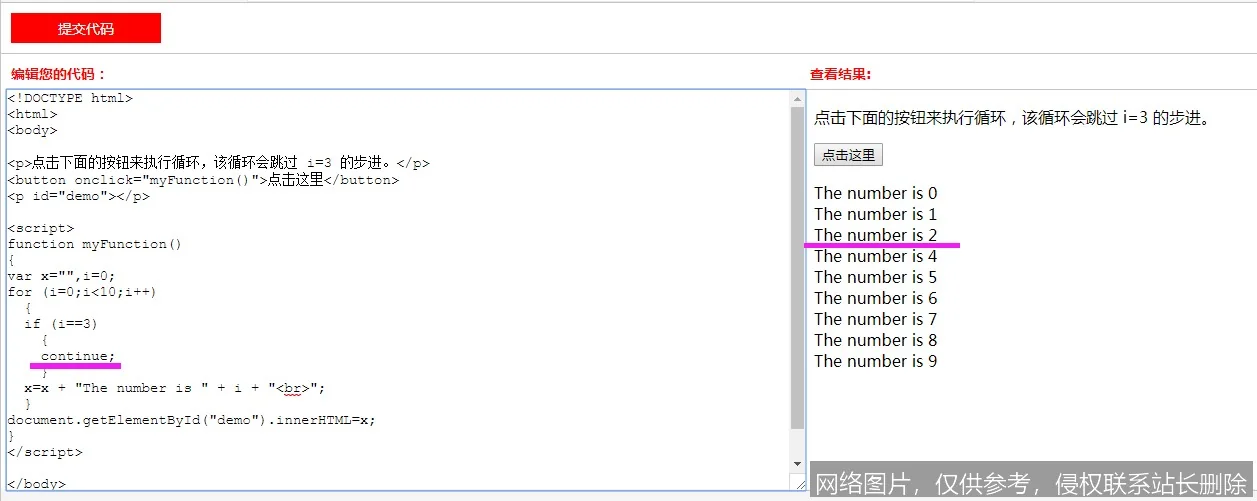Screen dimensions: 1257x501
Task: Click 'The number is 1' output line
Action: coord(875,214)
